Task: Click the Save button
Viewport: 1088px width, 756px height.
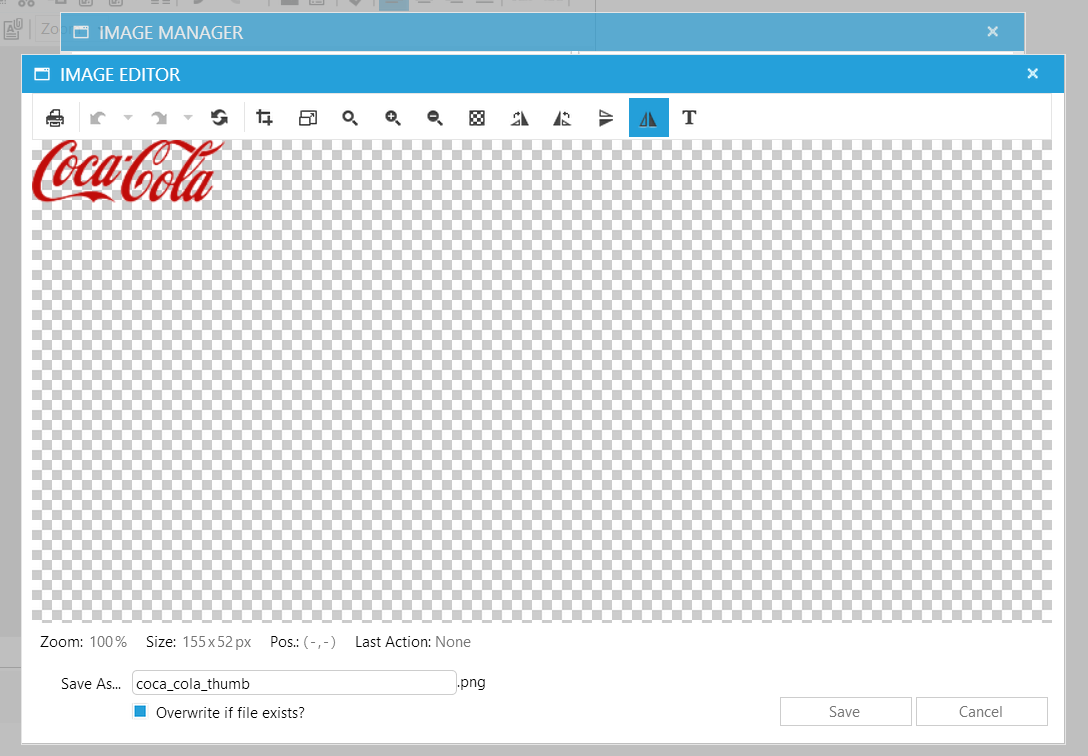Action: coord(845,712)
